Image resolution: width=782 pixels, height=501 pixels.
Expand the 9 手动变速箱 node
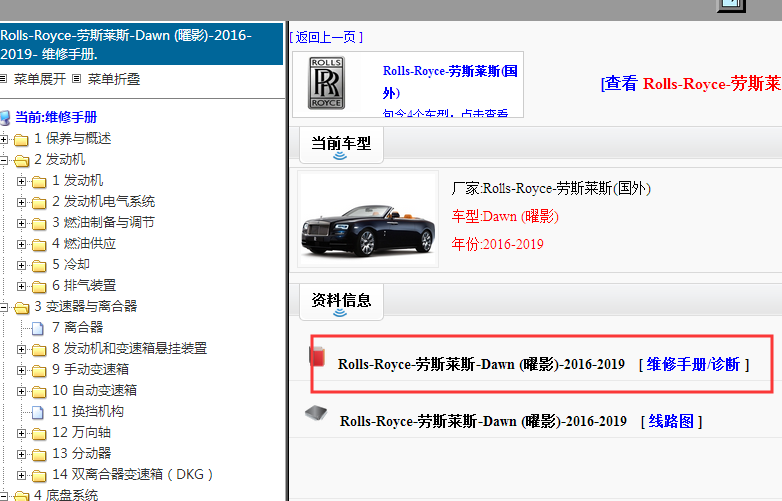[21, 370]
